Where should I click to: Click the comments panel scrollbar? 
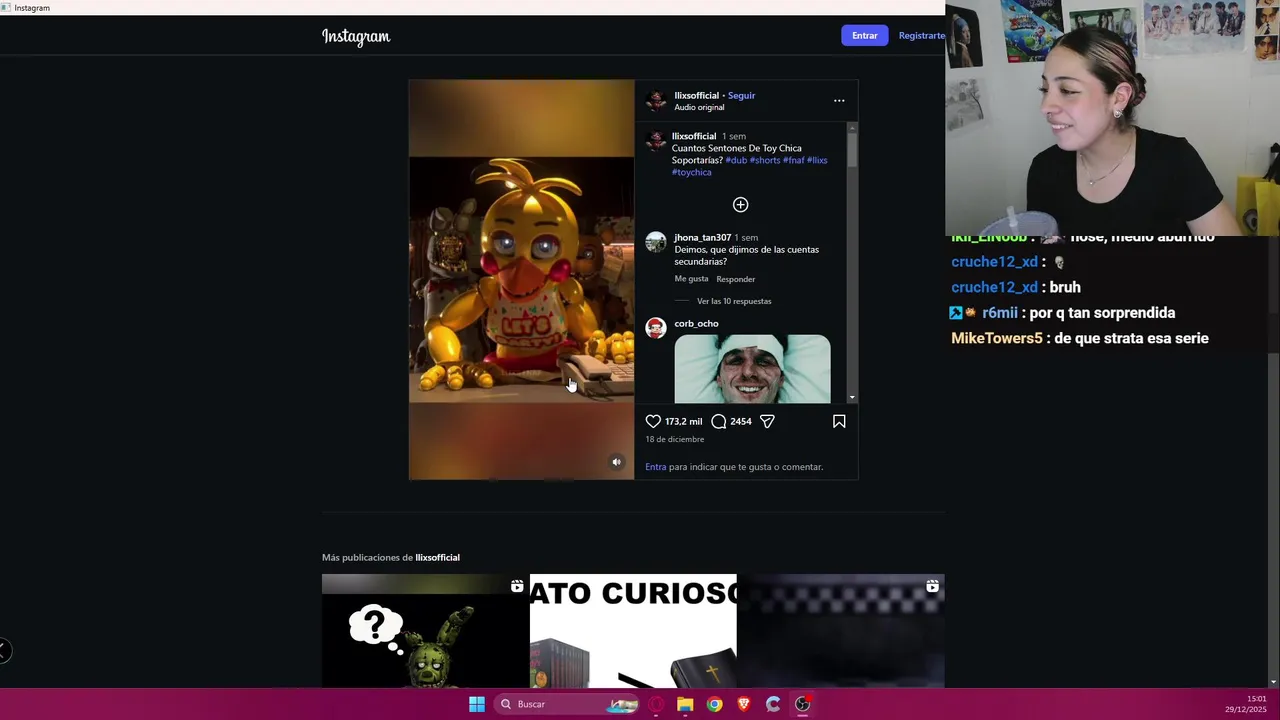852,150
